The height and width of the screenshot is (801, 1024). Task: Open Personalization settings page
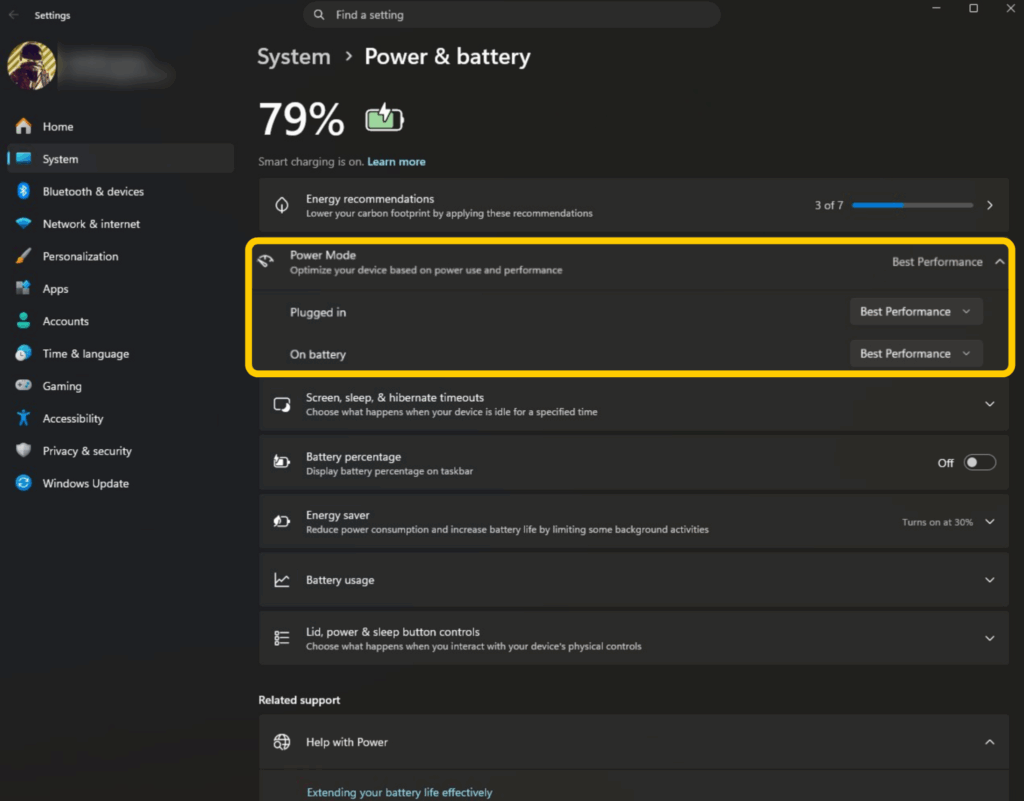point(120,256)
